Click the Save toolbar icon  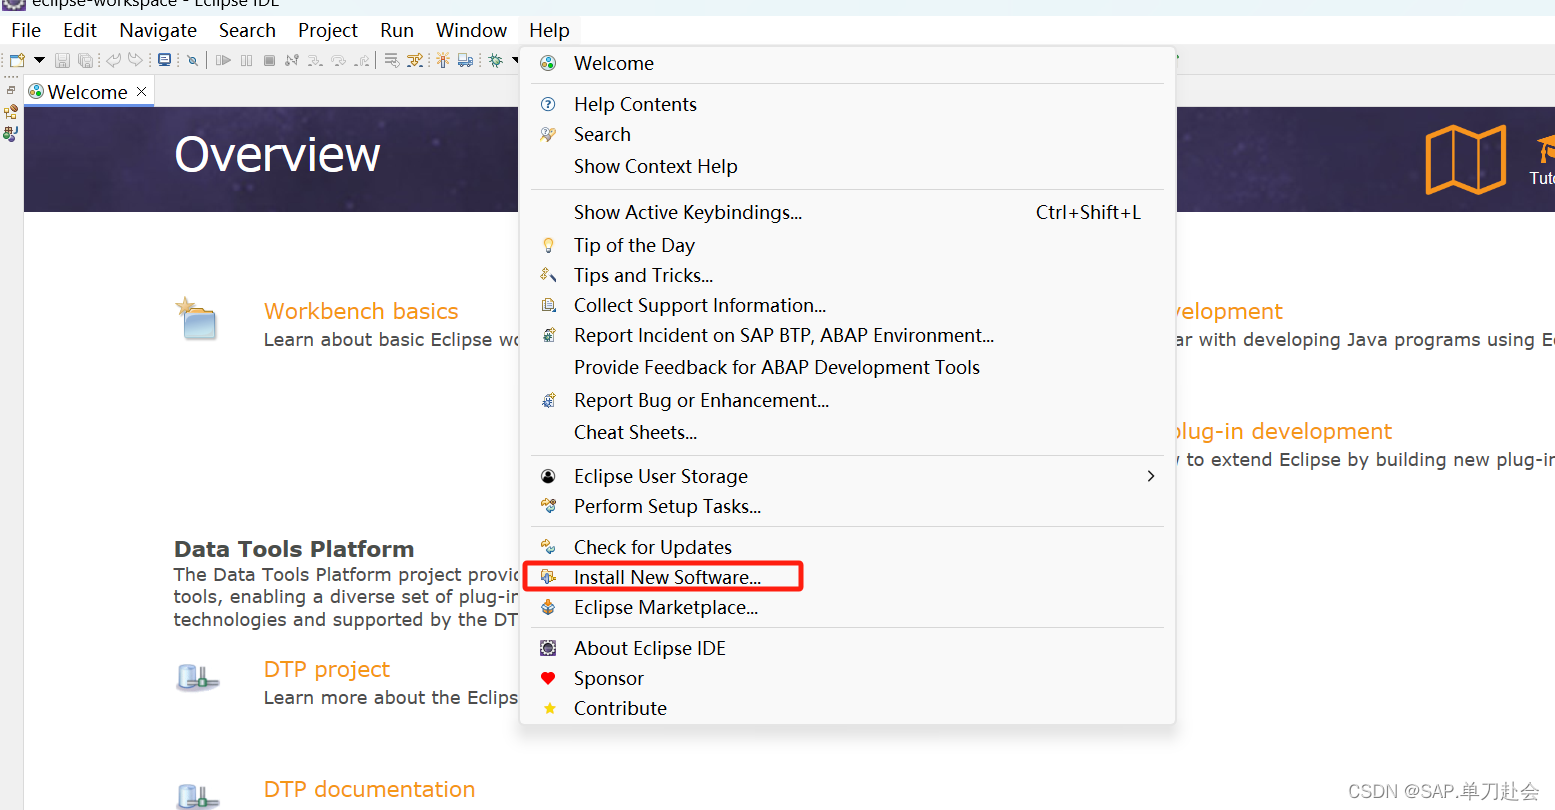tap(62, 60)
